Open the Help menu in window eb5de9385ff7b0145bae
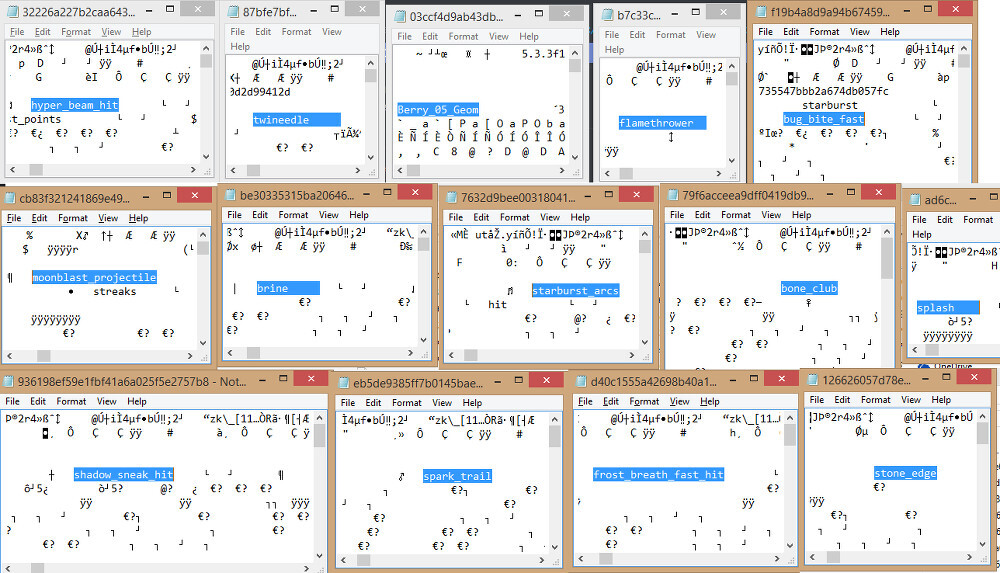This screenshot has width=1000, height=573. pos(472,403)
